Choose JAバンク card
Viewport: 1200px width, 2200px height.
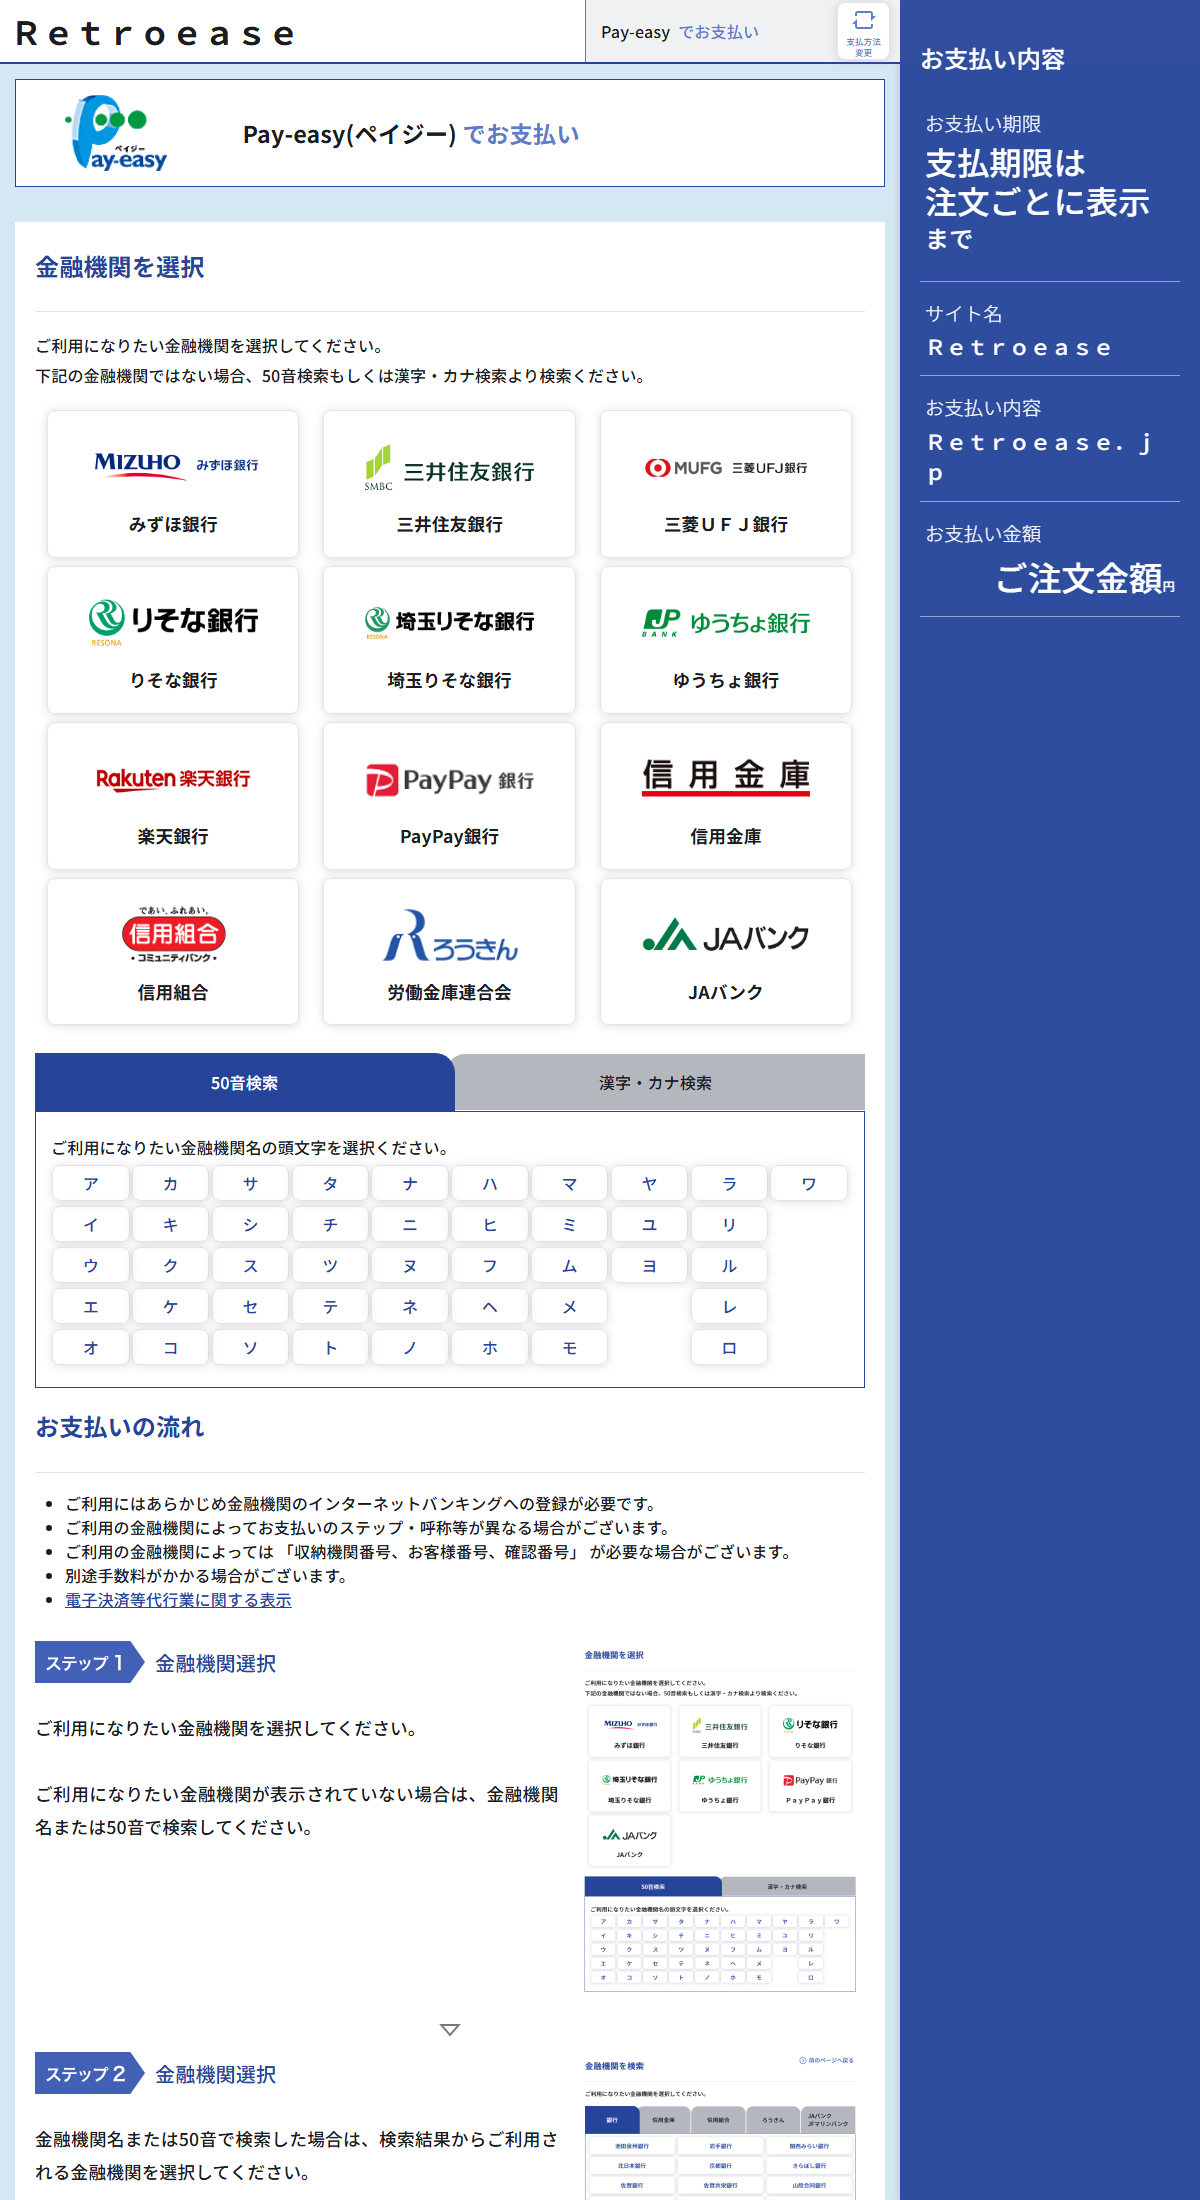pyautogui.click(x=726, y=952)
